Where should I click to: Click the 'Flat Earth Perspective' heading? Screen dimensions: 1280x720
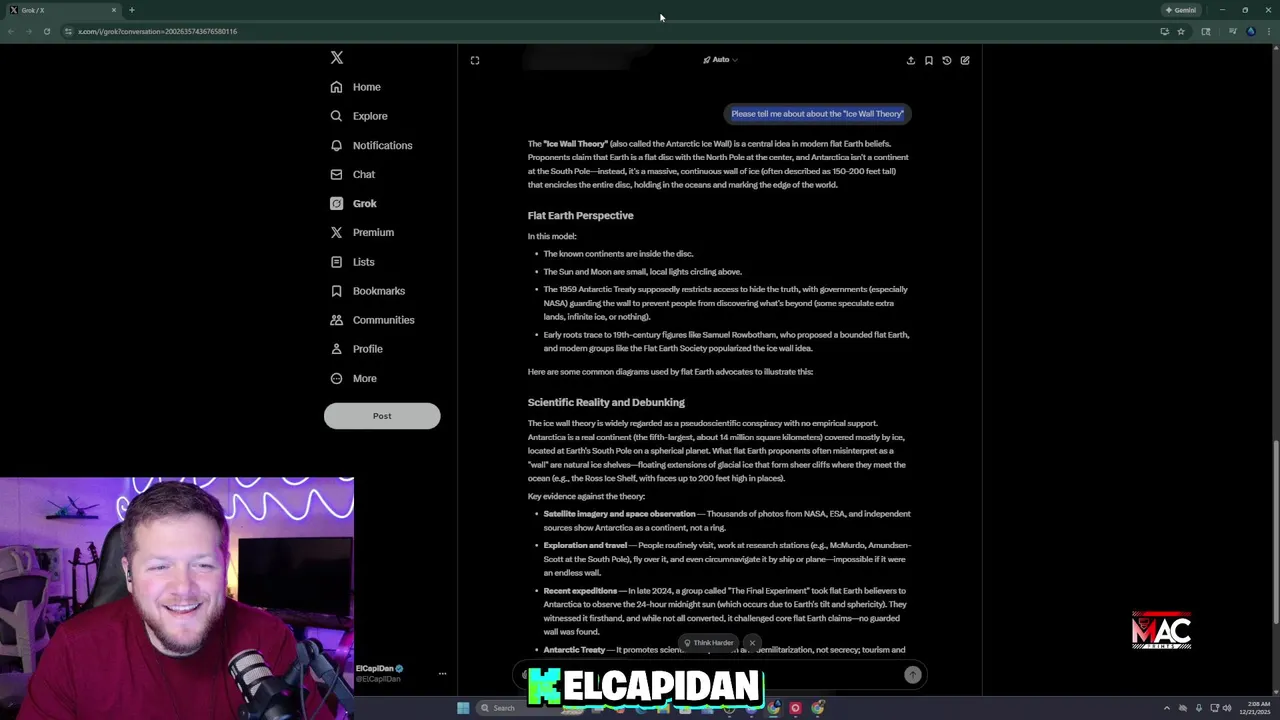pos(580,216)
